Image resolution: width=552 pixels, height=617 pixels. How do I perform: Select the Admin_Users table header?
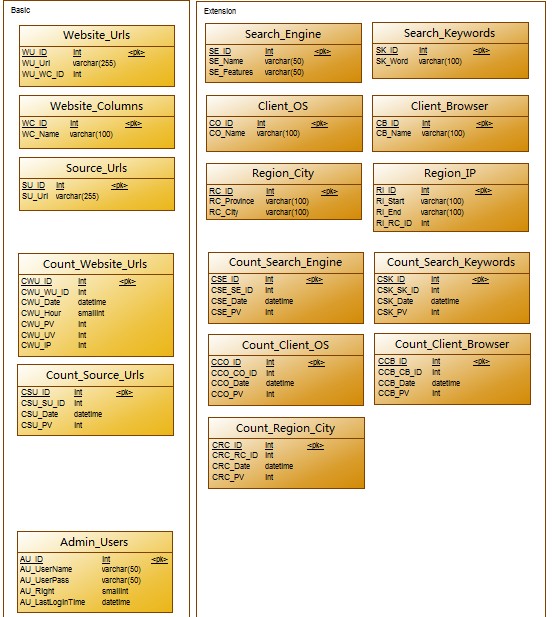[94, 542]
